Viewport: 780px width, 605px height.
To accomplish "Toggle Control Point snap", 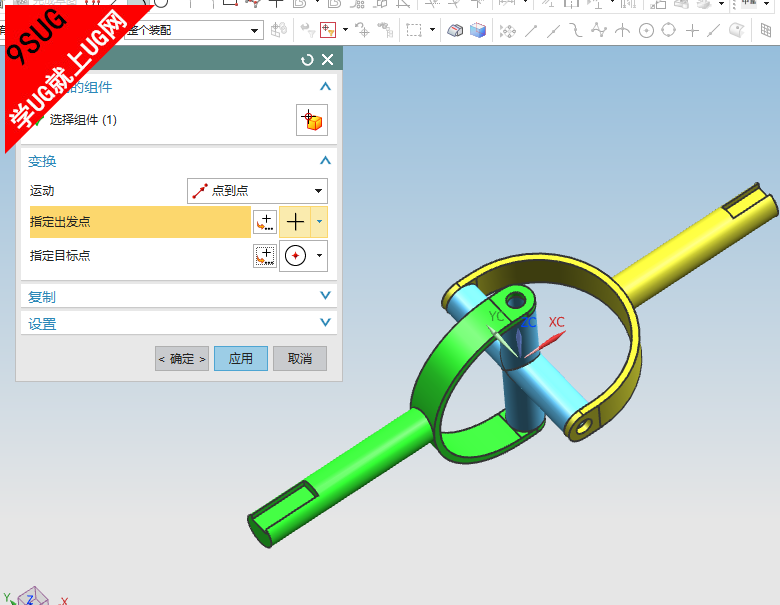I will (576, 30).
